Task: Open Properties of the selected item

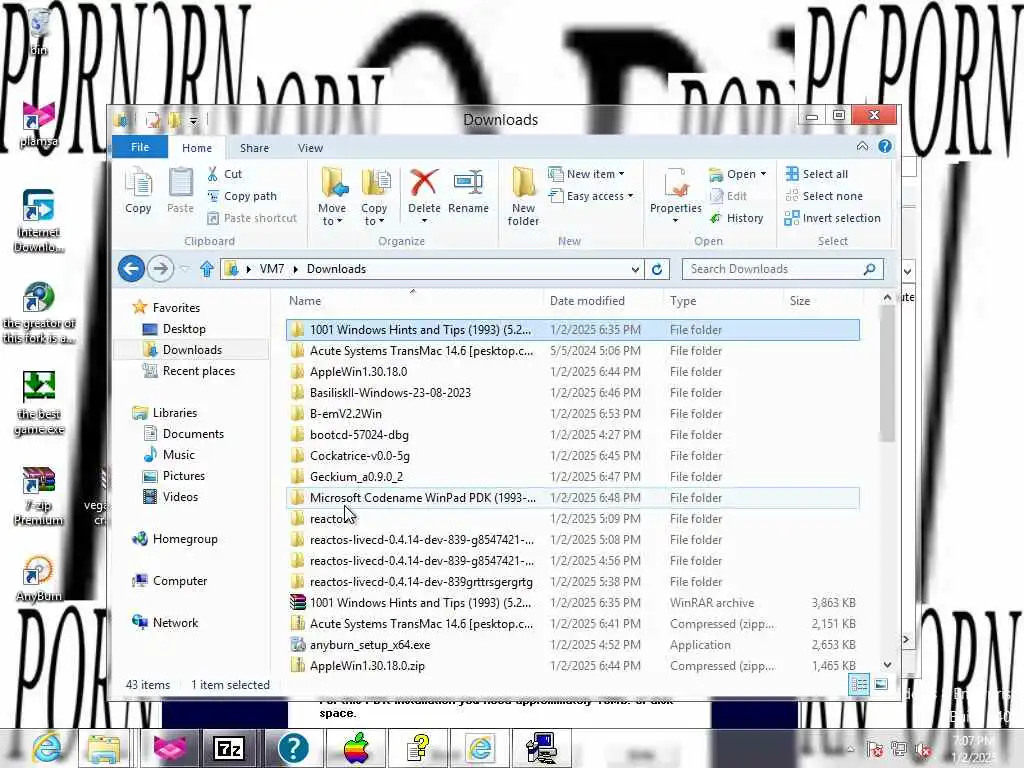Action: point(675,195)
